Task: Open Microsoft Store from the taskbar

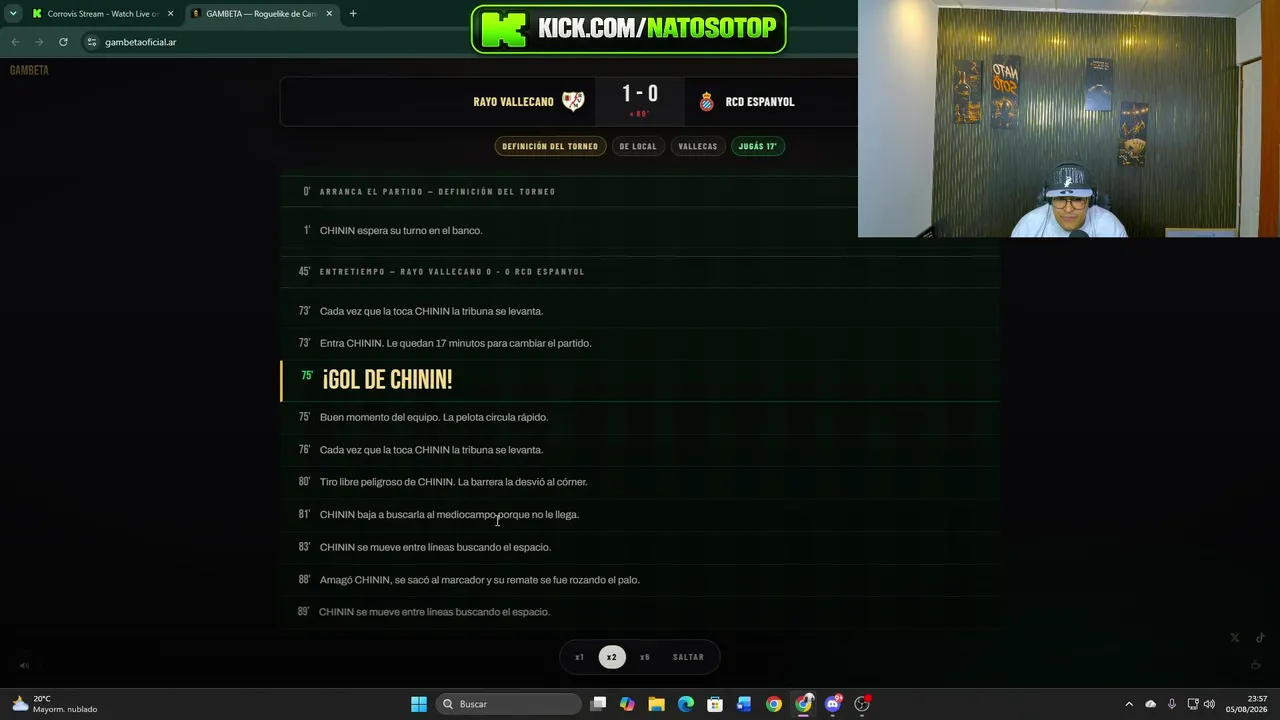Action: coord(715,704)
